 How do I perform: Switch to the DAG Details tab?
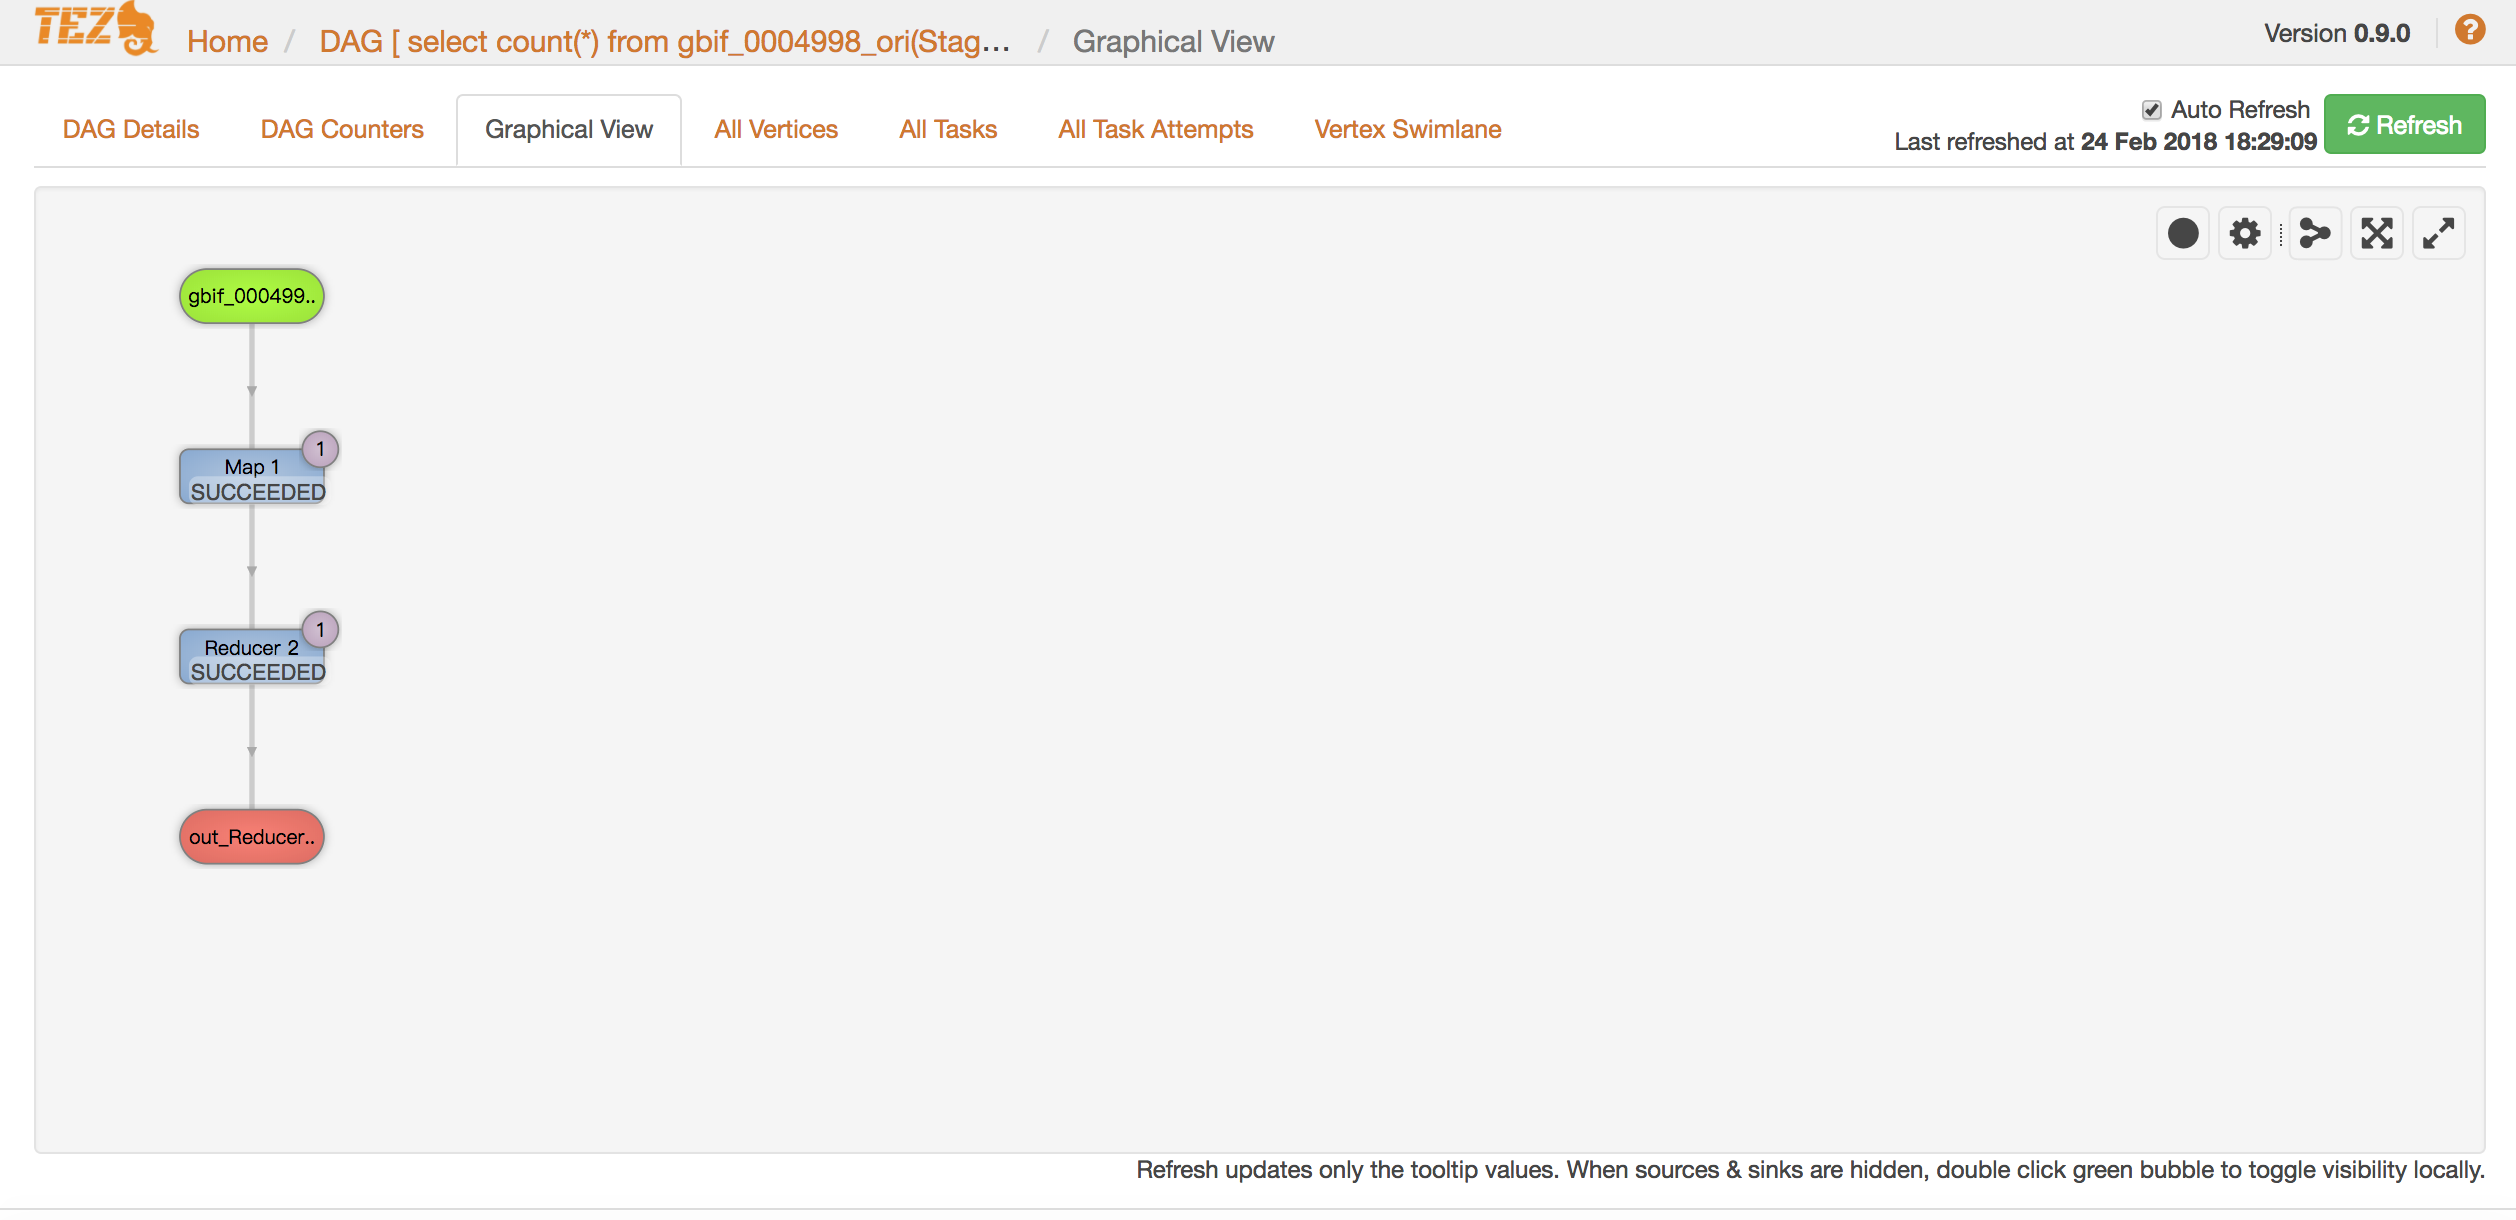(131, 130)
